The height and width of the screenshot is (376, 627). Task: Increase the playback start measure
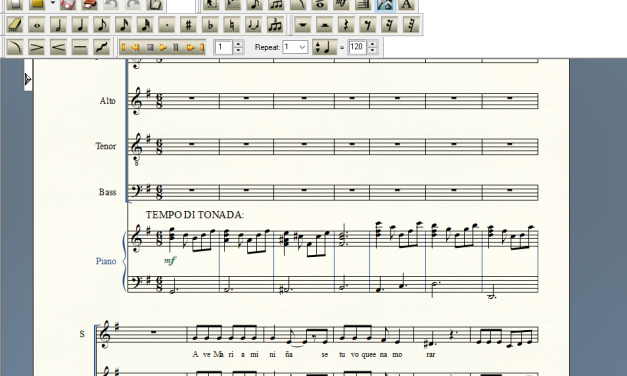click(x=238, y=44)
